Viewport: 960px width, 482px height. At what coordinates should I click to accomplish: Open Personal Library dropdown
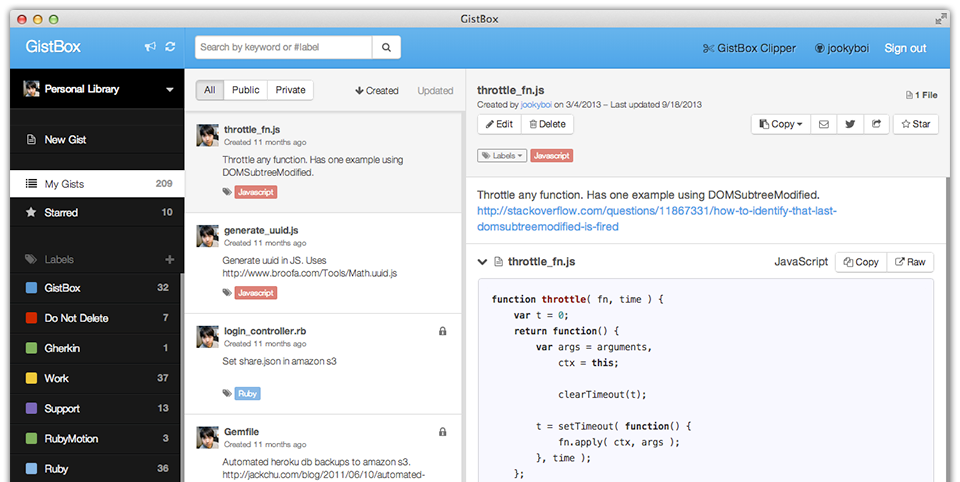point(97,89)
